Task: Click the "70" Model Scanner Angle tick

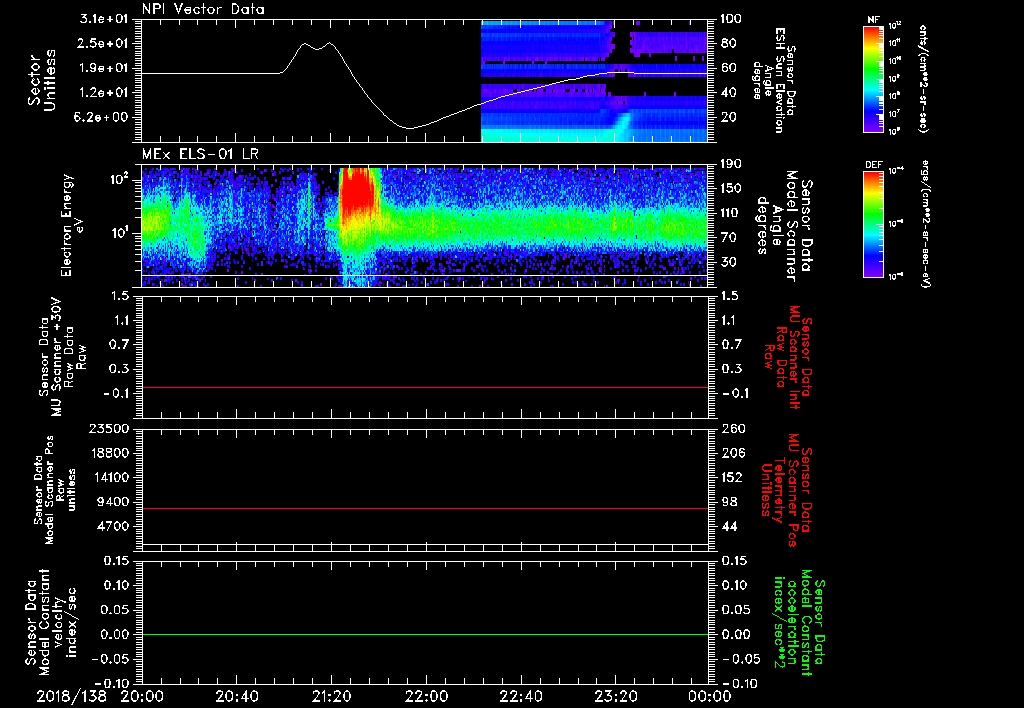Action: pos(729,237)
